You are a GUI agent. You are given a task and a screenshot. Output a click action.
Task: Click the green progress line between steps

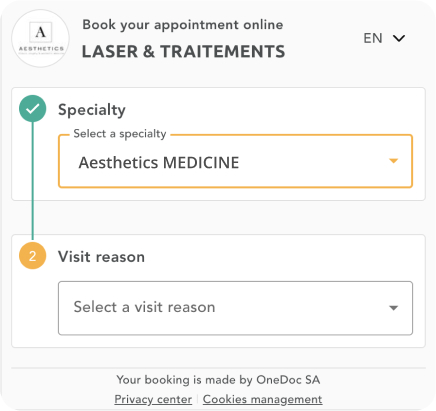[x=33, y=181]
